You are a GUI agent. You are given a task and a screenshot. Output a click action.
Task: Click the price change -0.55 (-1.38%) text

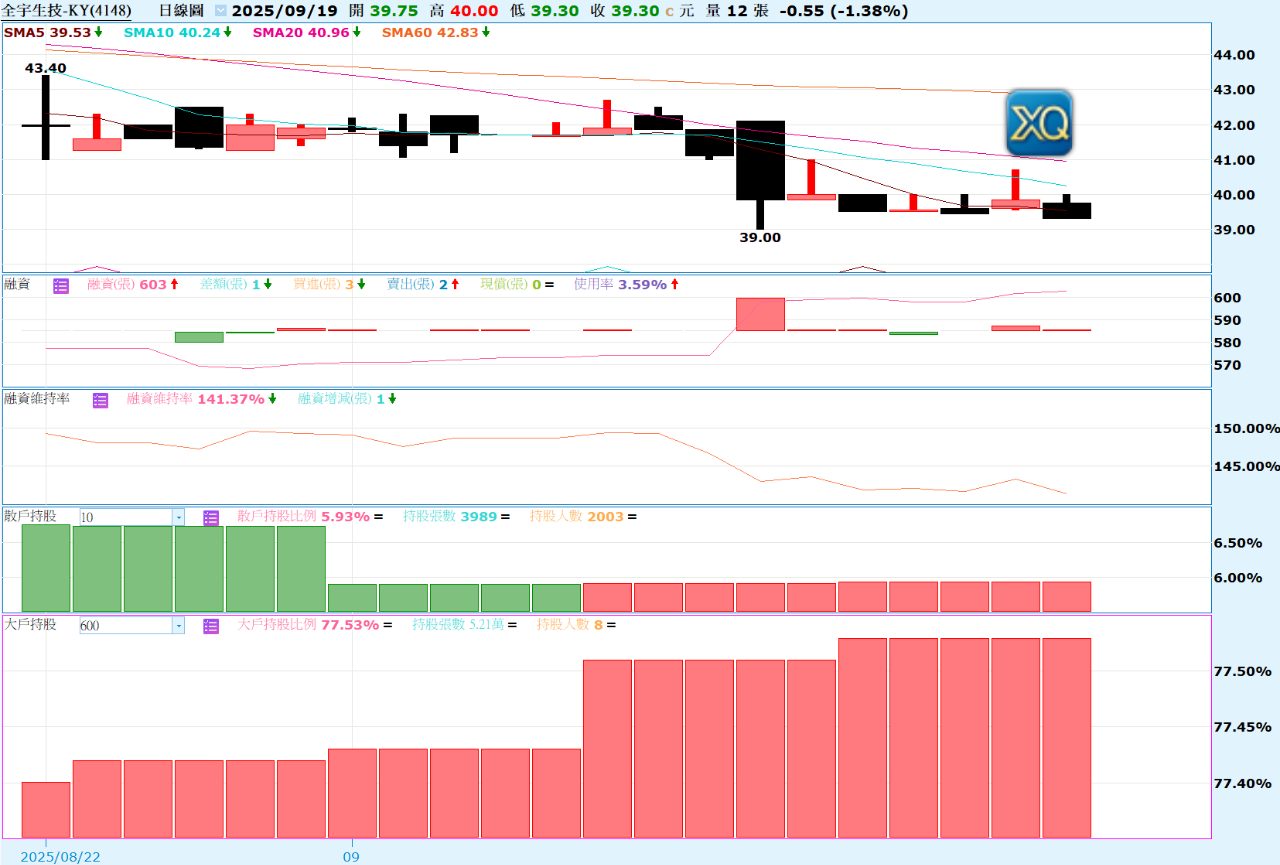click(843, 11)
